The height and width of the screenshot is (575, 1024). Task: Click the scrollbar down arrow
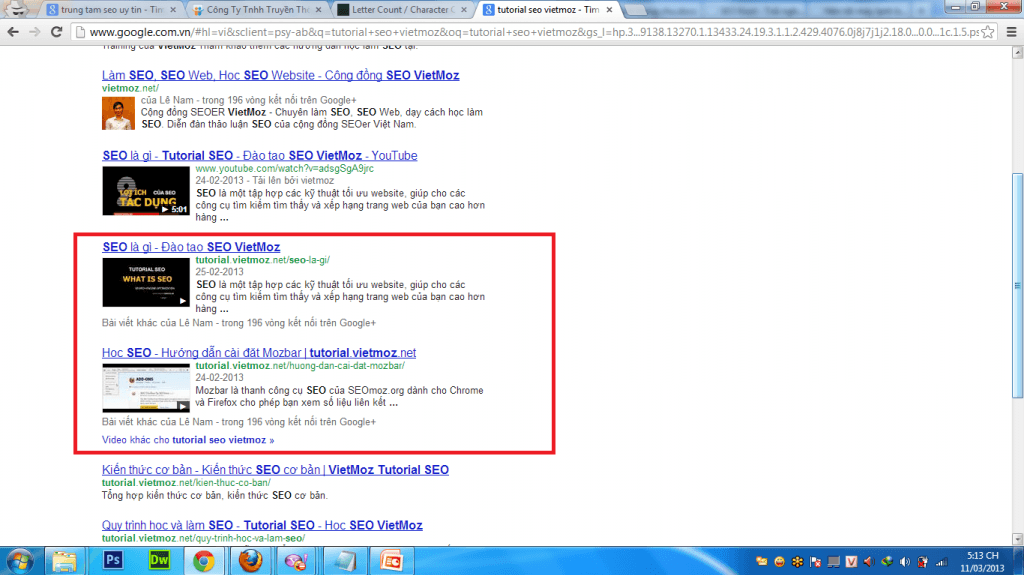pyautogui.click(x=1017, y=539)
